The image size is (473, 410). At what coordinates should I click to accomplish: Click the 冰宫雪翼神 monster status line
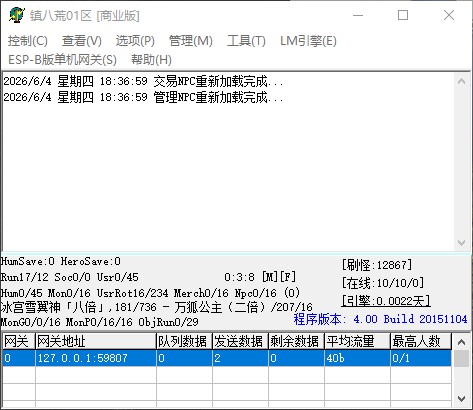tap(157, 307)
